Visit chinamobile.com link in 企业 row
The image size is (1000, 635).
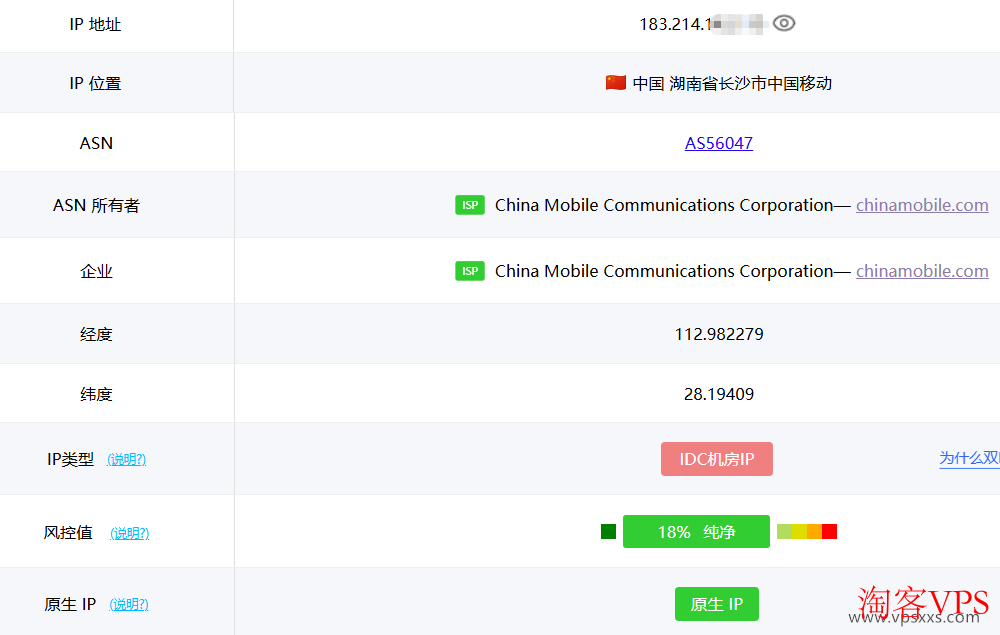pos(922,270)
